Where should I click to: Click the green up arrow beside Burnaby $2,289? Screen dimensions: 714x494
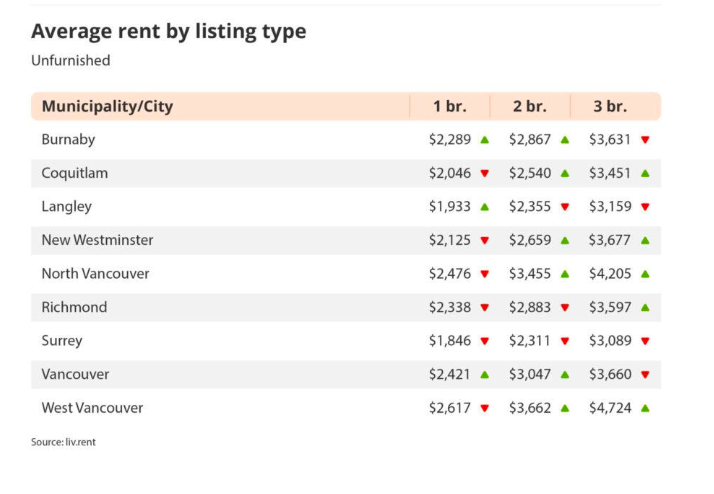tap(484, 140)
